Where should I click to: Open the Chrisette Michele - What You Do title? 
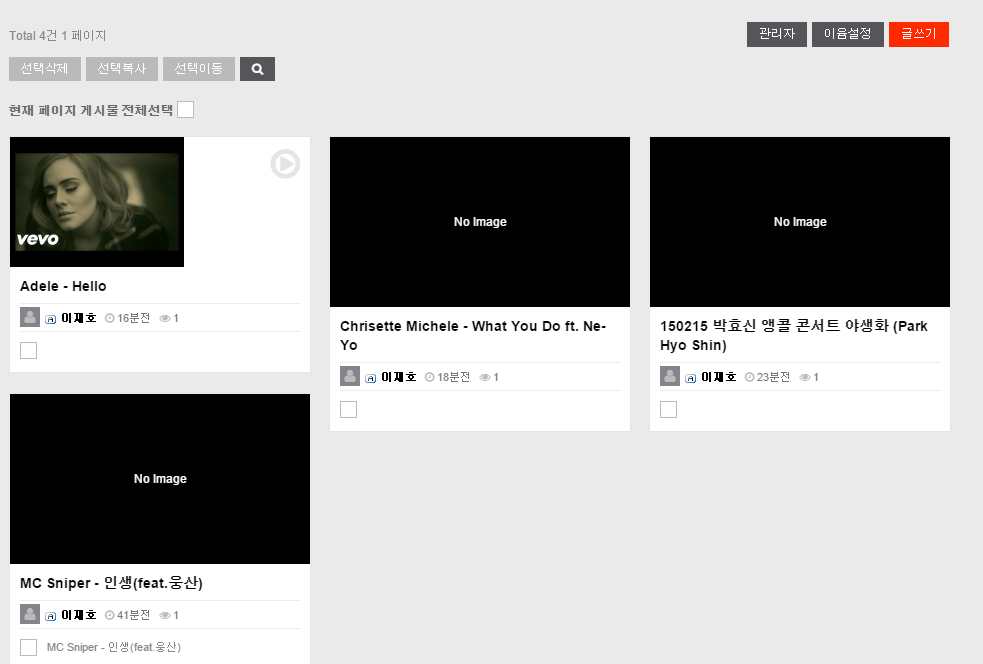click(x=473, y=335)
